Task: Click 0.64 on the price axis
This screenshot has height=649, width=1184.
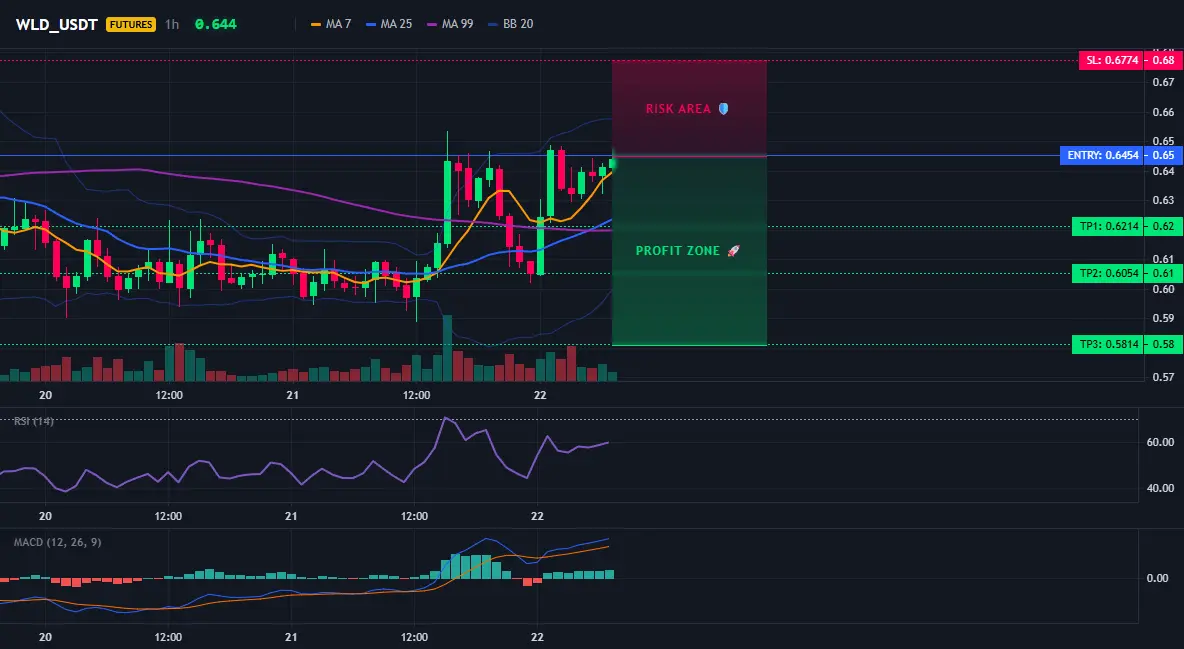Action: click(x=1164, y=171)
